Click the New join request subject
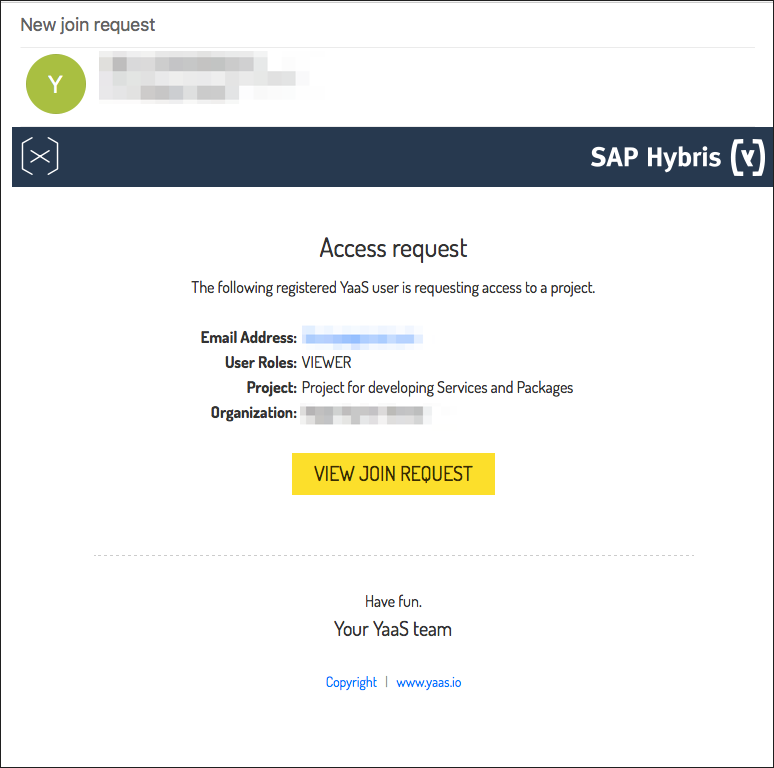774x768 pixels. click(87, 25)
